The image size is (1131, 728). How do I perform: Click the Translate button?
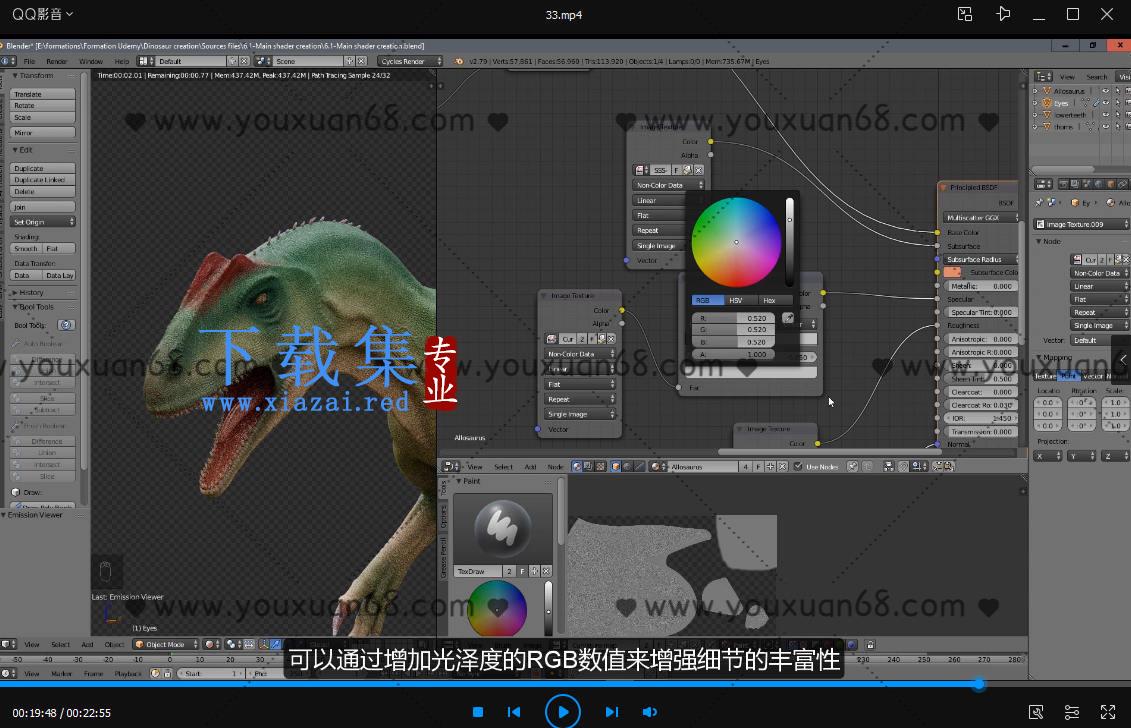(43, 95)
